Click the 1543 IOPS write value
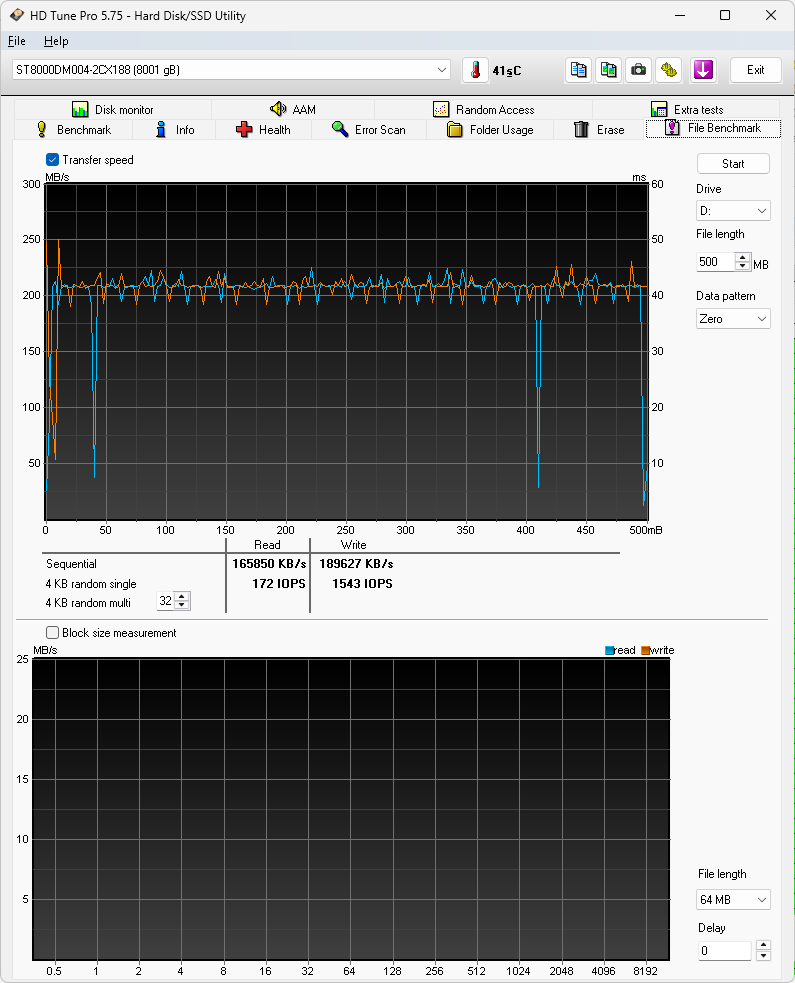Viewport: 795px width, 983px height. 362,584
